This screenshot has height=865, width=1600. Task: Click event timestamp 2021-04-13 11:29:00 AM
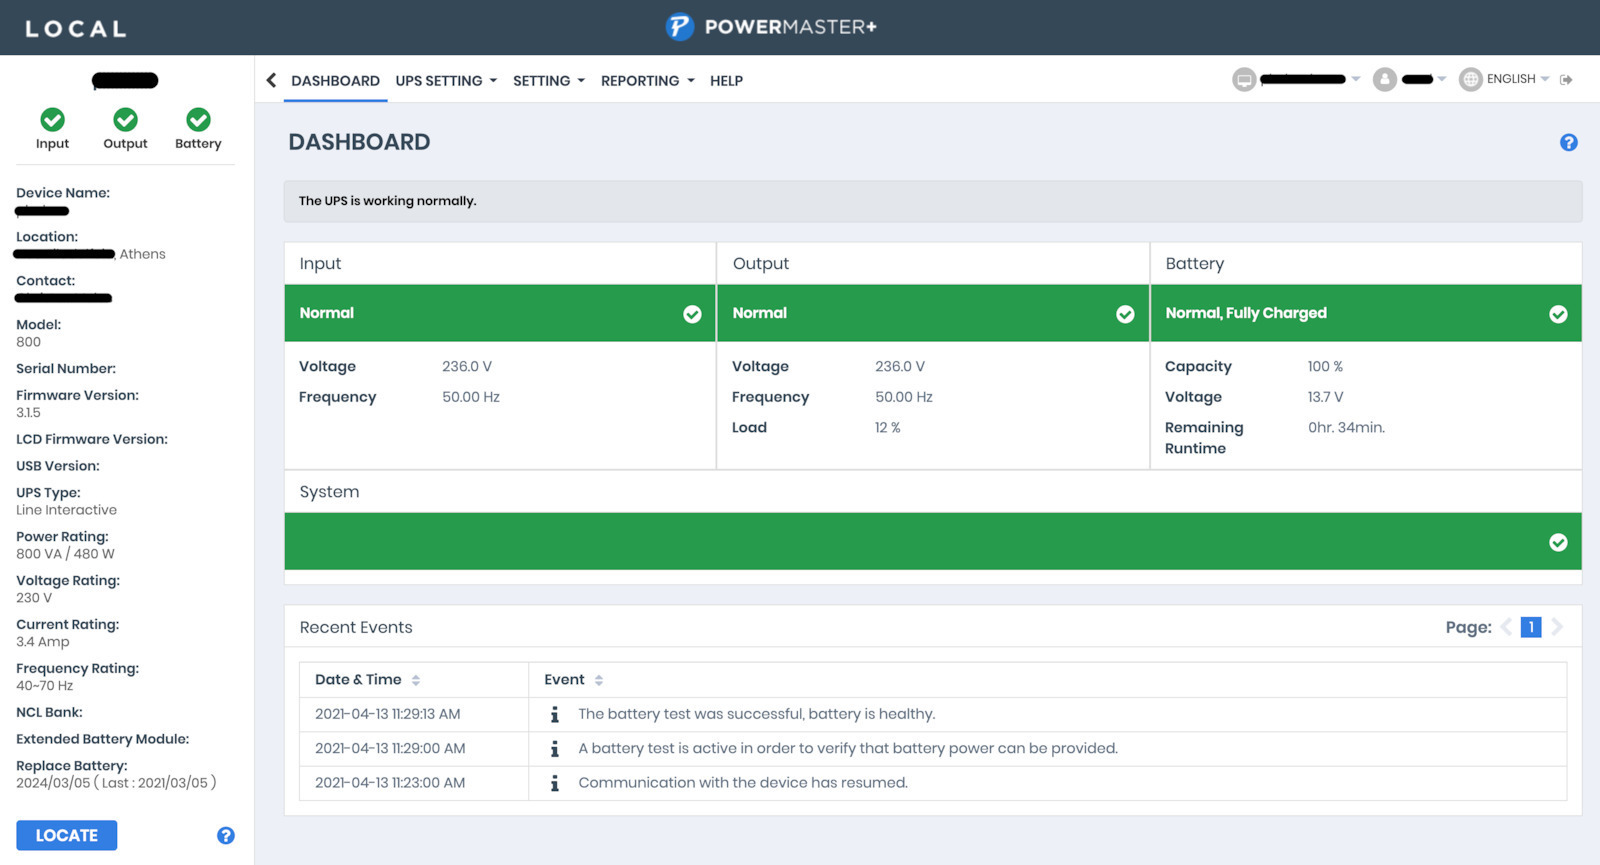[390, 748]
